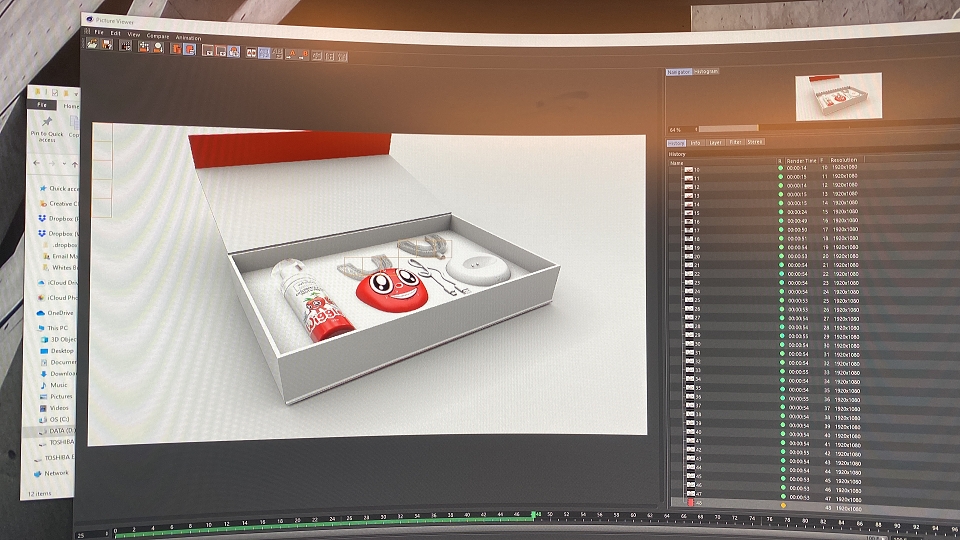Click the Save As disk icon in toolbar
The height and width of the screenshot is (540, 960).
pyautogui.click(x=107, y=45)
